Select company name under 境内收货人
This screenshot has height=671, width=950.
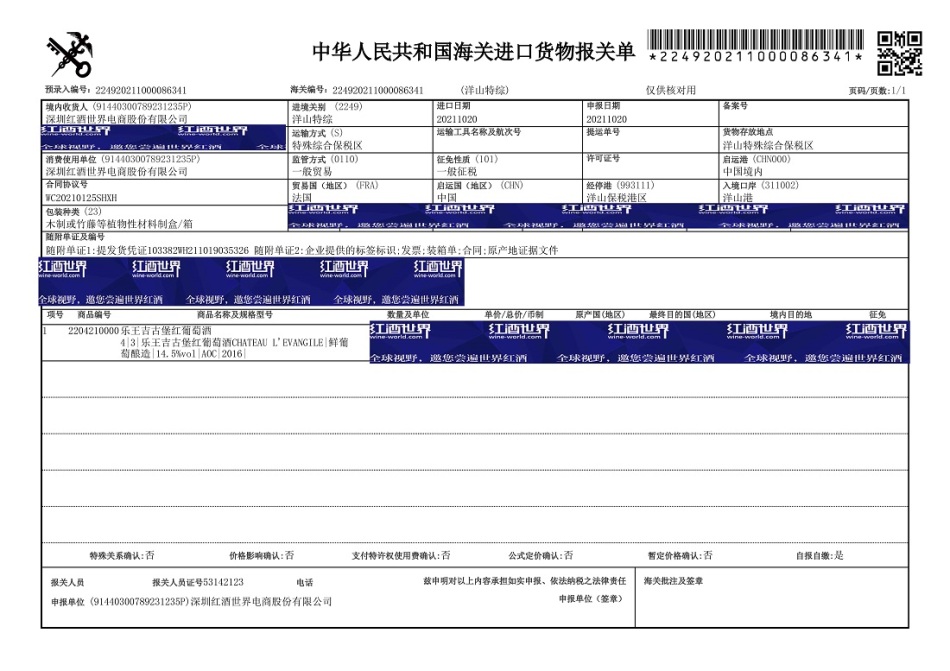point(117,119)
